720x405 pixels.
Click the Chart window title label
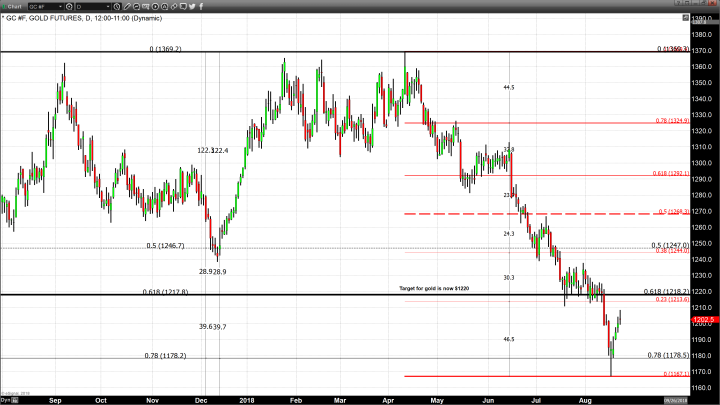tap(15, 7)
